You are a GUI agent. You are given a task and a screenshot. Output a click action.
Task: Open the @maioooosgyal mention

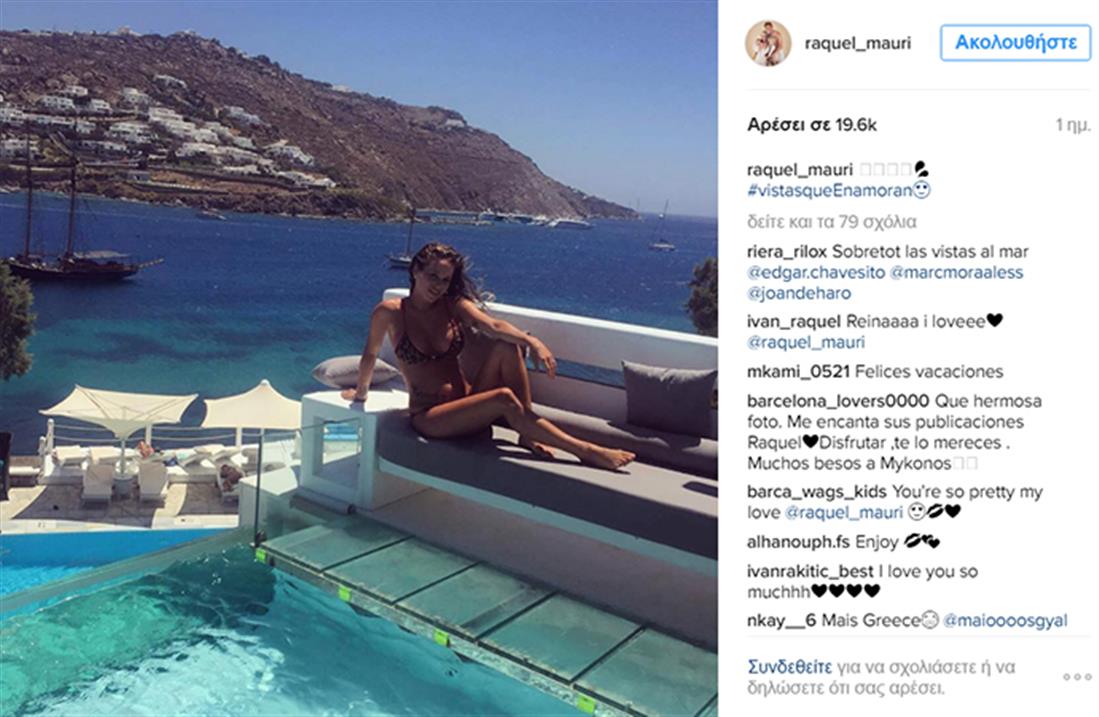point(1005,620)
